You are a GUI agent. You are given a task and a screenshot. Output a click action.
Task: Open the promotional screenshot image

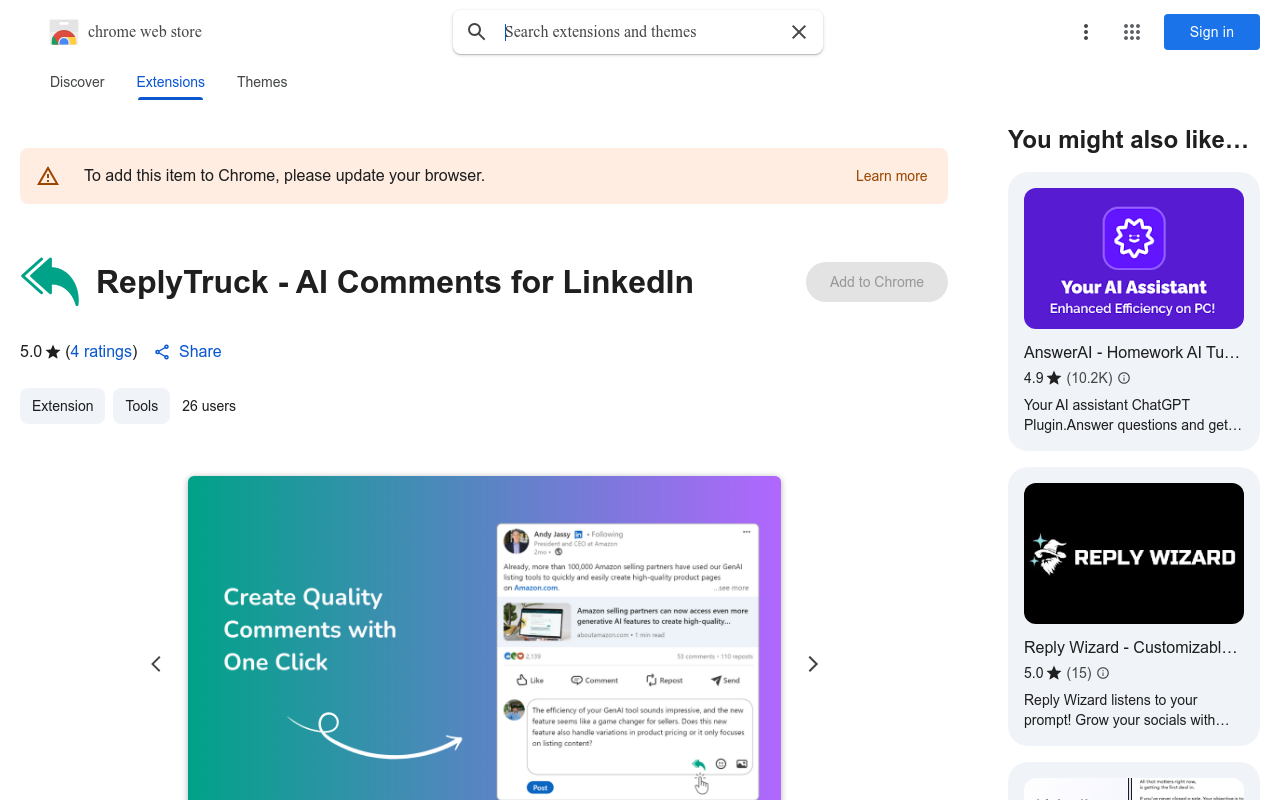(x=484, y=638)
